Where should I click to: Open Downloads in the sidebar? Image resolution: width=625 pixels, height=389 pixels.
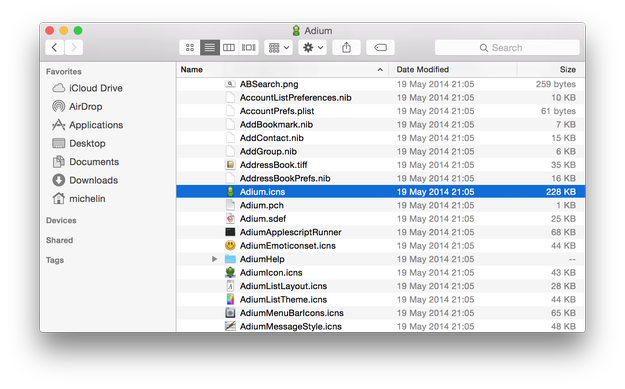[x=85, y=180]
